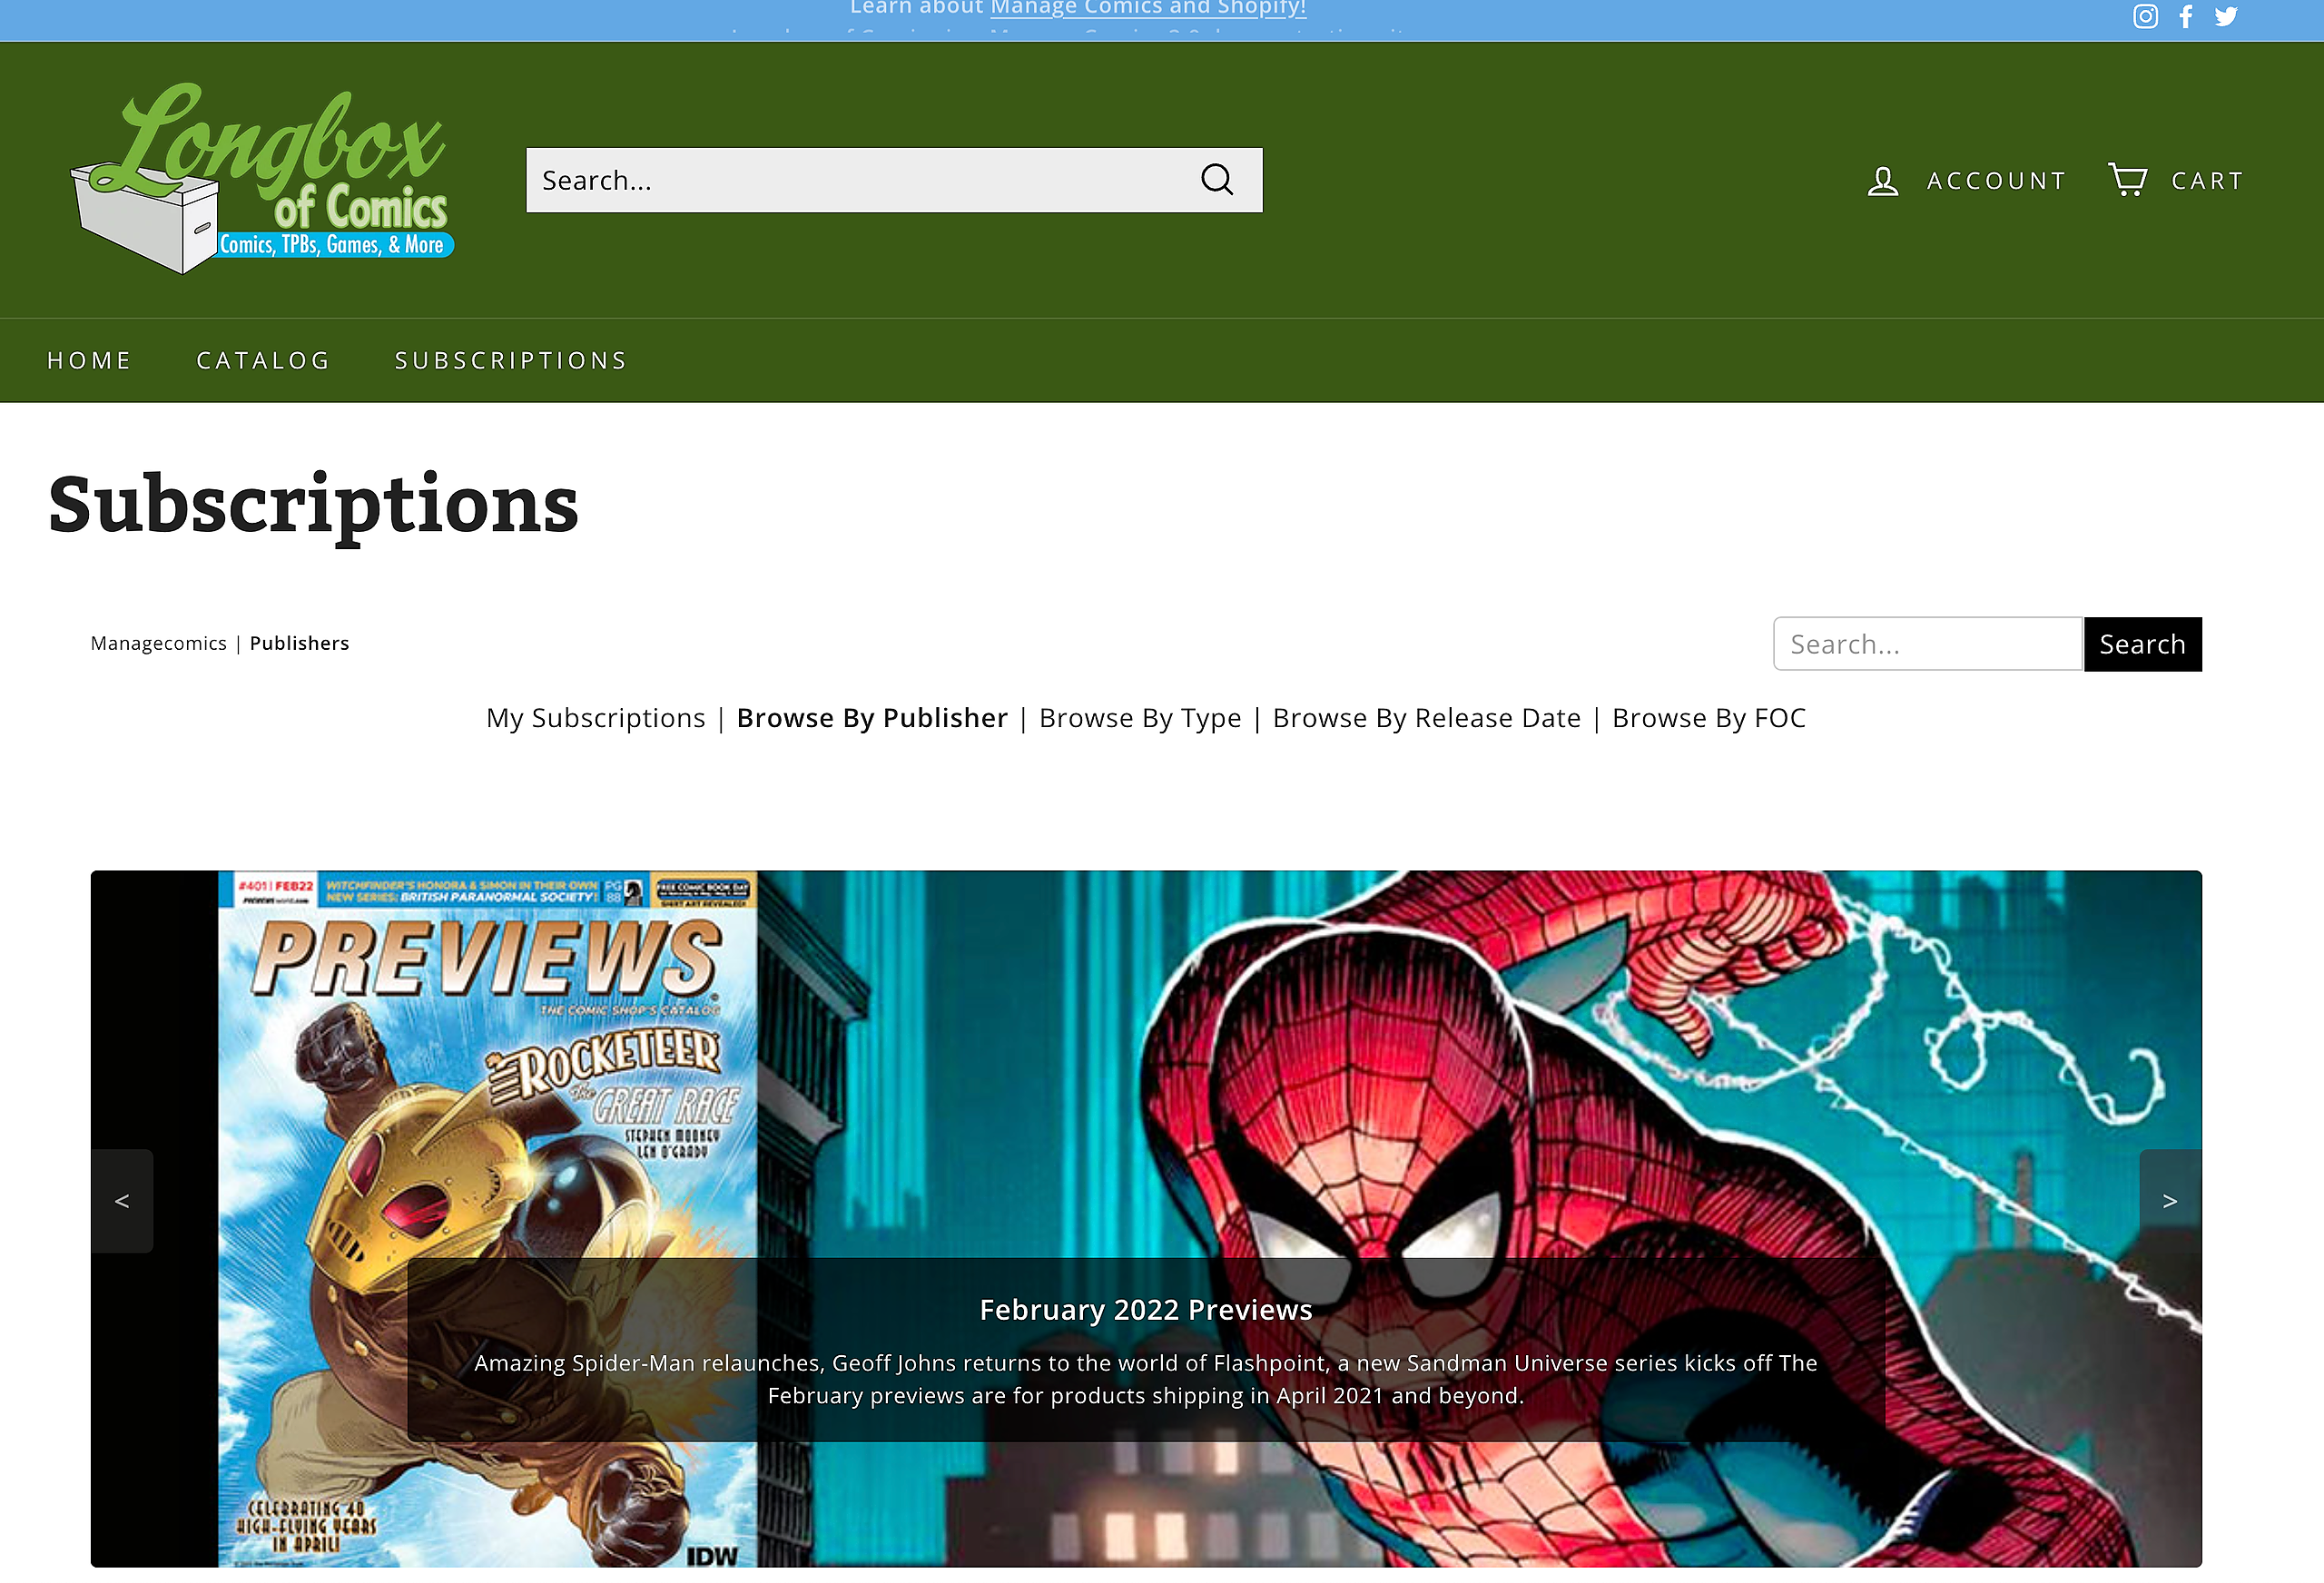Viewport: 2324px width, 1583px height.
Task: Click the Longbox of Comics logo
Action: point(262,178)
